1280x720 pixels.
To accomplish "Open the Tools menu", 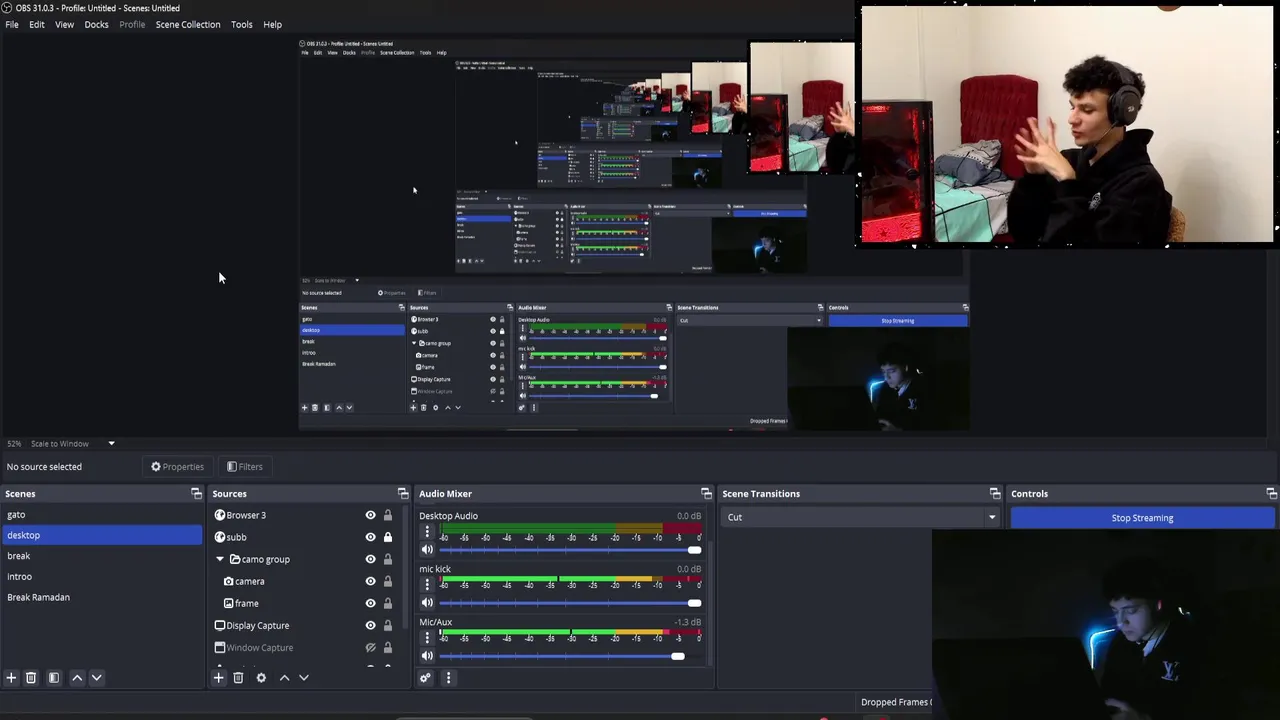I will point(242,24).
